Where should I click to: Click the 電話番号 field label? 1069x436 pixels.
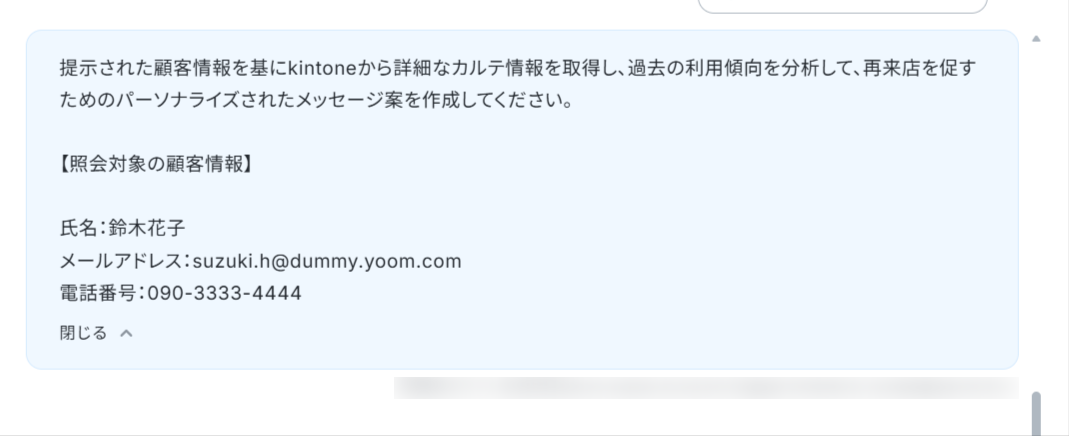(x=99, y=294)
